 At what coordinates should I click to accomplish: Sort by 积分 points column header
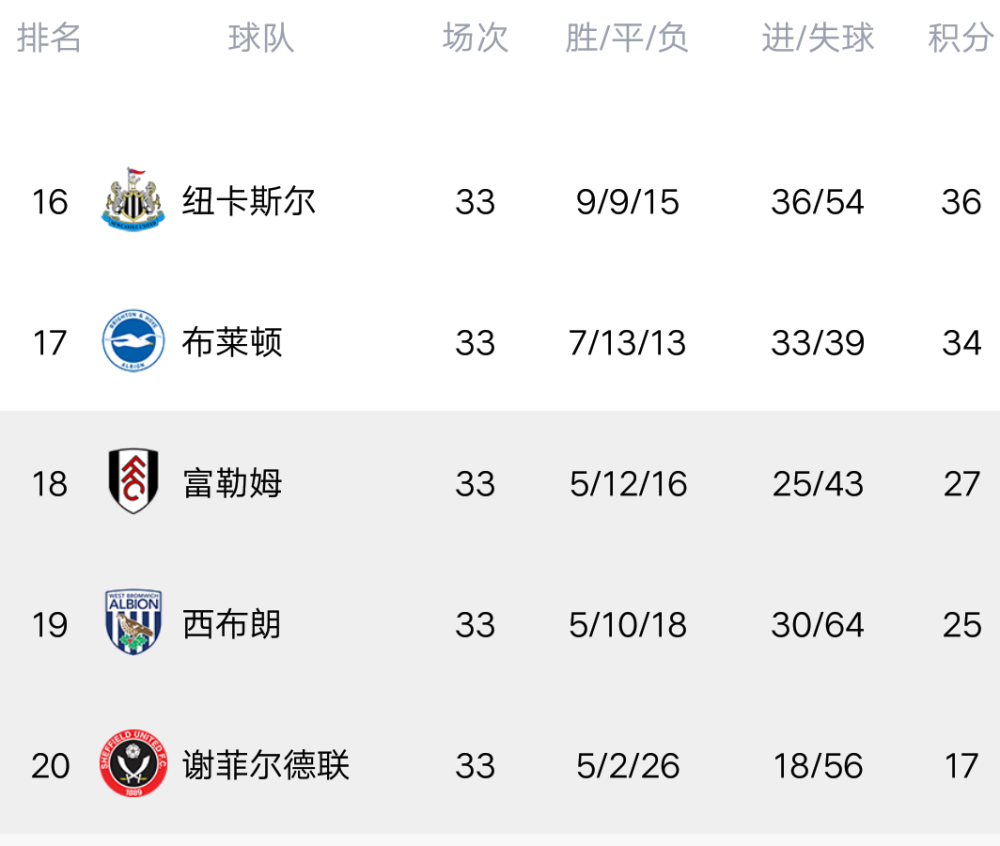[960, 38]
